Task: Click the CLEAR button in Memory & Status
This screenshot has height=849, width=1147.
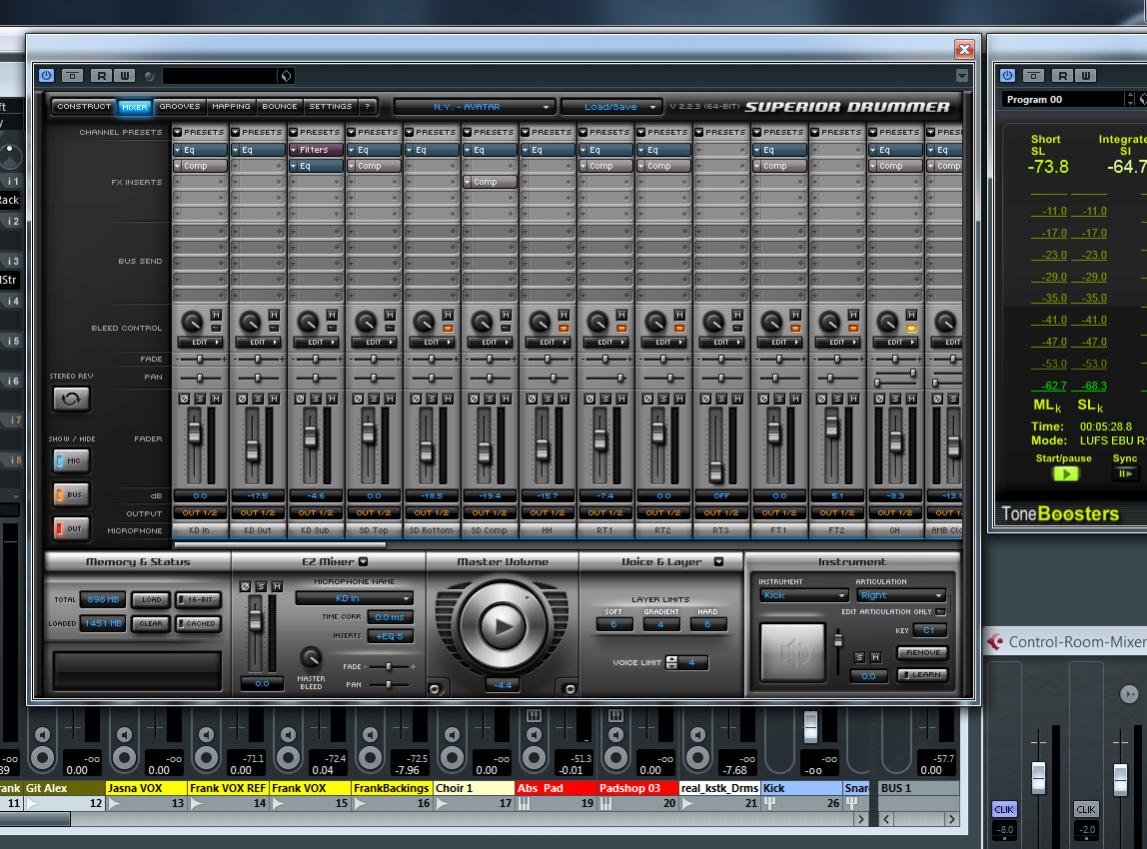Action: pos(151,624)
